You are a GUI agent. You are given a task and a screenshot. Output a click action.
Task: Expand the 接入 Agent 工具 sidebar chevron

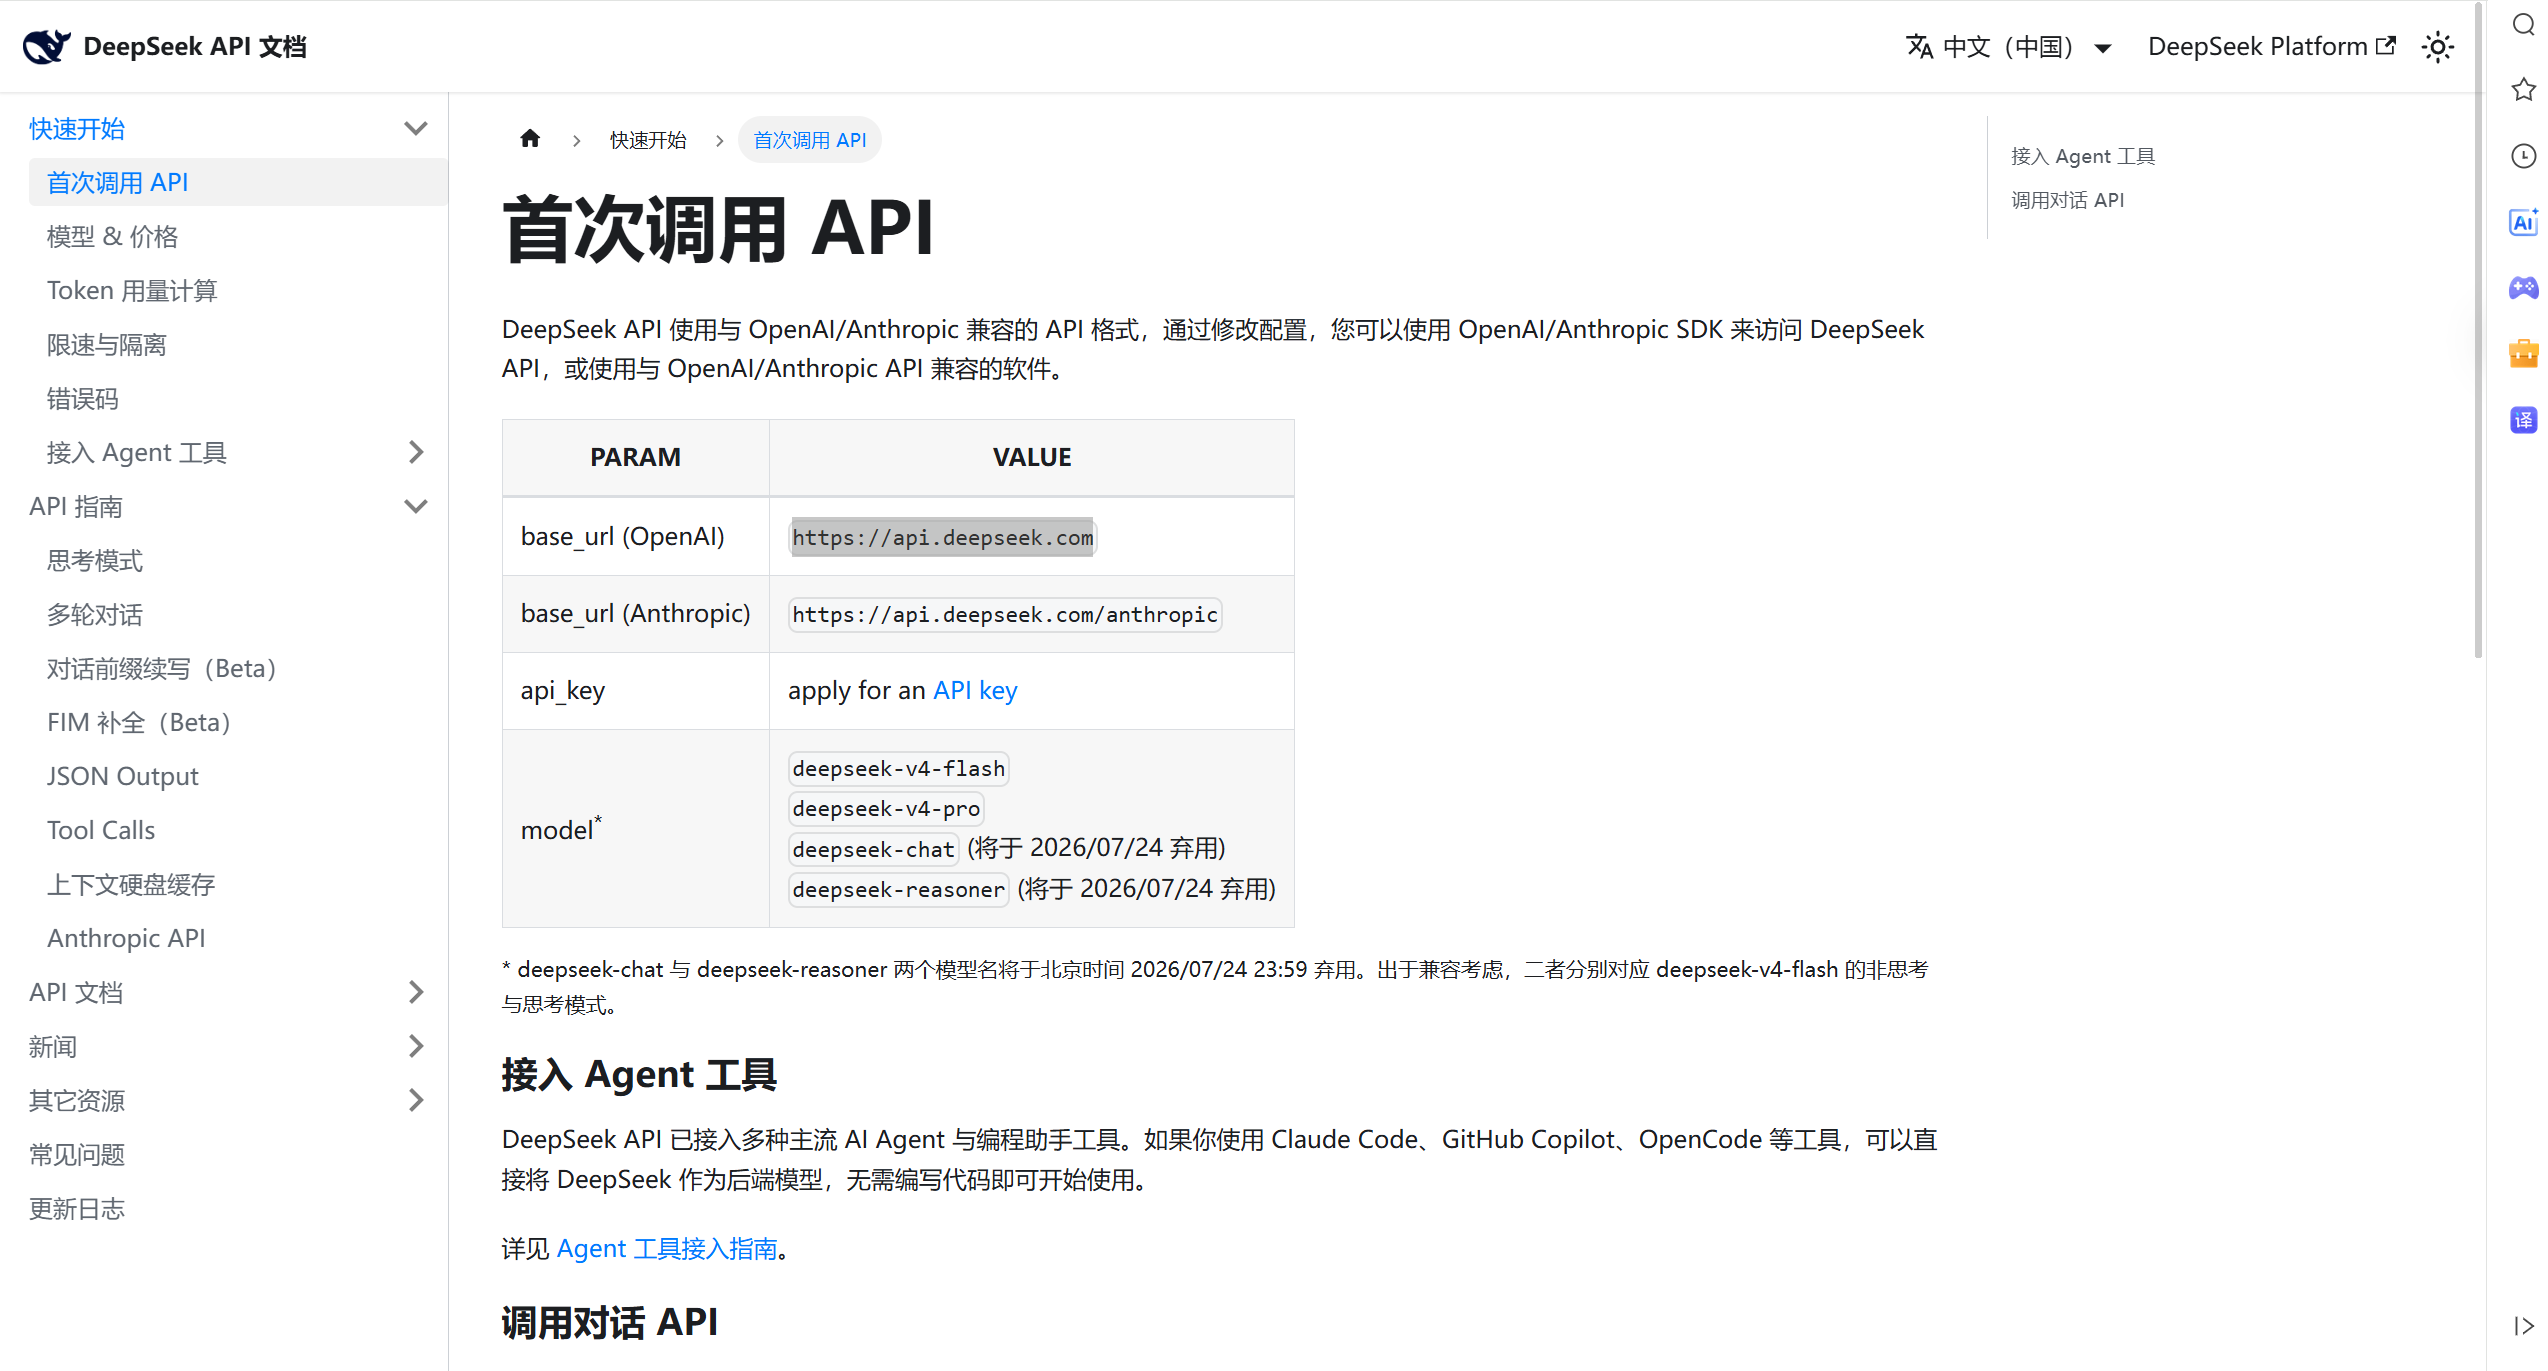click(x=416, y=453)
